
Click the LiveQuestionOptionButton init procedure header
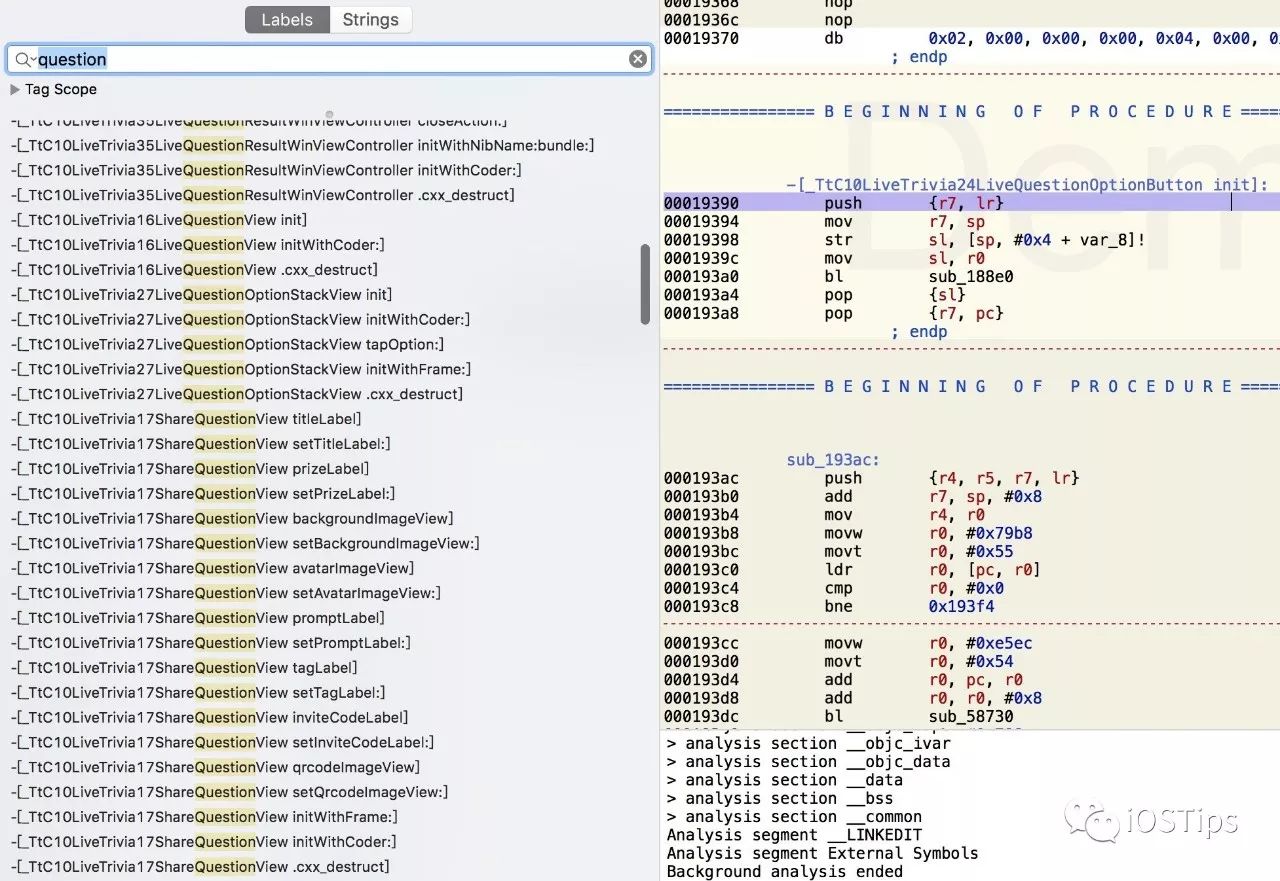1027,185
